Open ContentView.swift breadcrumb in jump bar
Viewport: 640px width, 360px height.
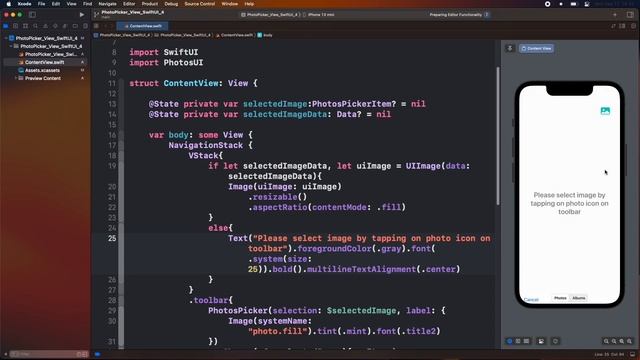(x=234, y=35)
